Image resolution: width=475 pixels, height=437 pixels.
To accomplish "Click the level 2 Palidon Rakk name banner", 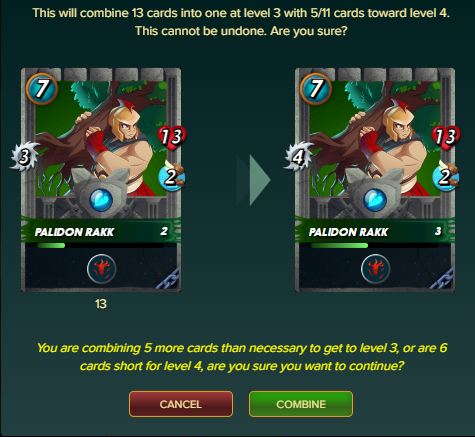I will pyautogui.click(x=101, y=231).
